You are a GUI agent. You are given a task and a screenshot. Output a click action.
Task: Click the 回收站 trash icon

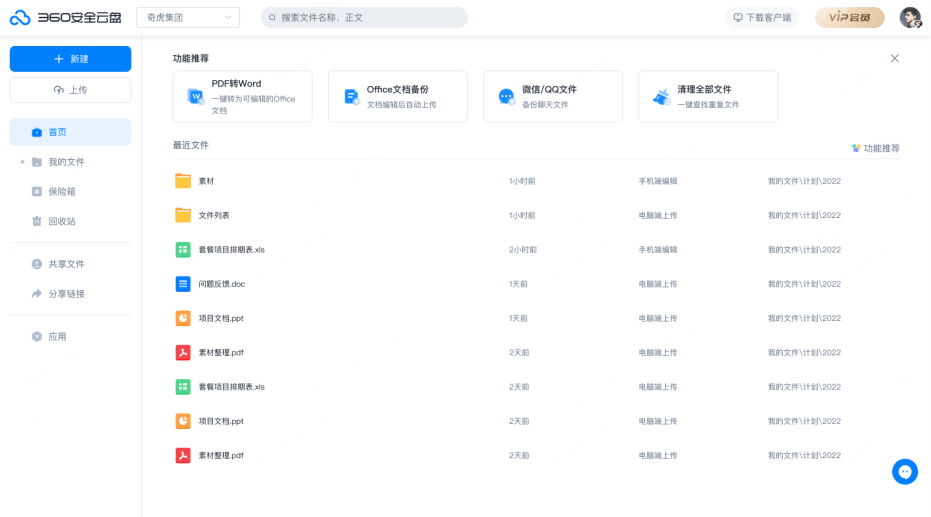point(37,221)
